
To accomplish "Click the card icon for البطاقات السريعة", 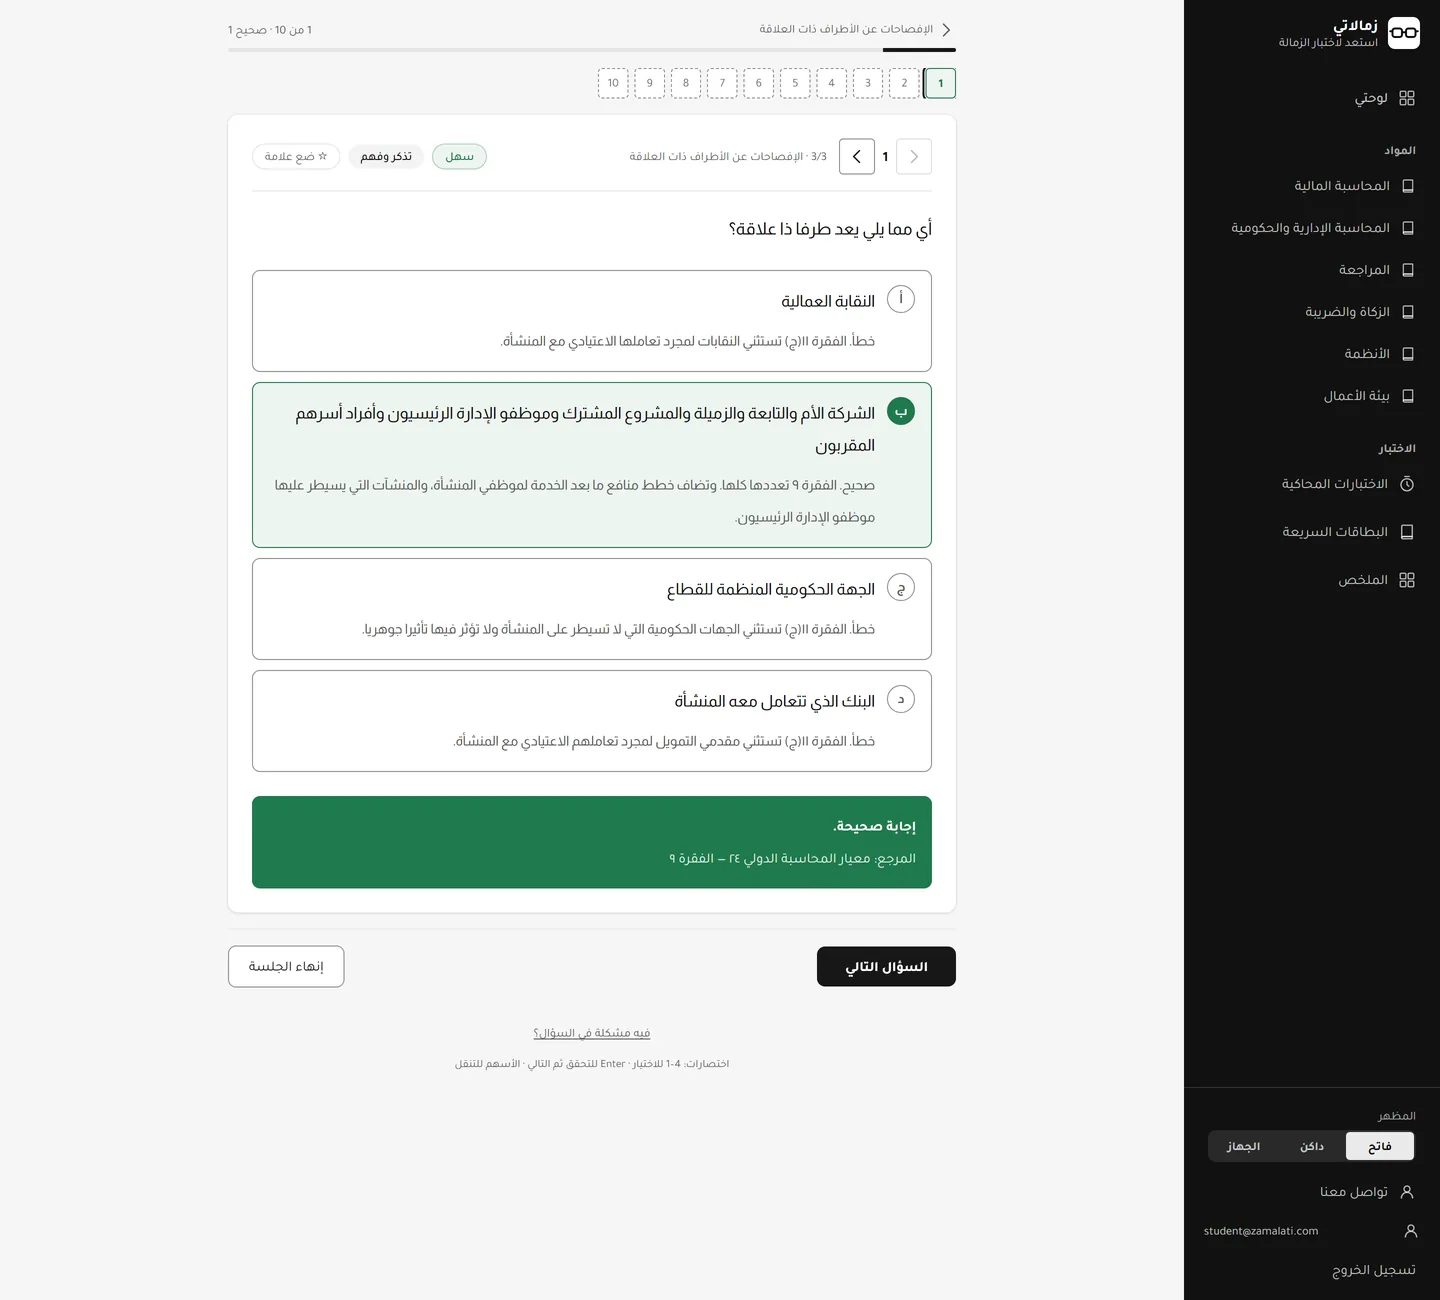I will [1407, 532].
